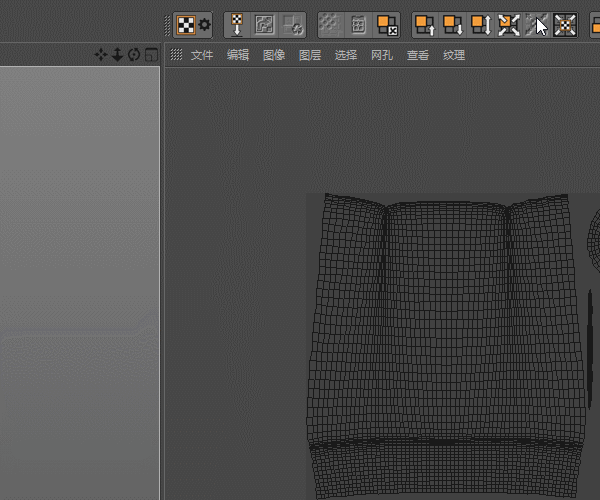Viewport: 600px width, 500px height.
Task: Click the orange square with X icon
Action: click(387, 25)
